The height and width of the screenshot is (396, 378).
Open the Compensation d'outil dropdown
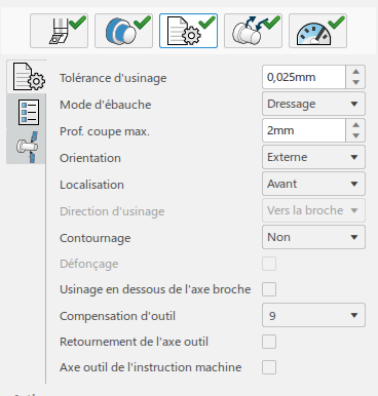click(x=314, y=315)
